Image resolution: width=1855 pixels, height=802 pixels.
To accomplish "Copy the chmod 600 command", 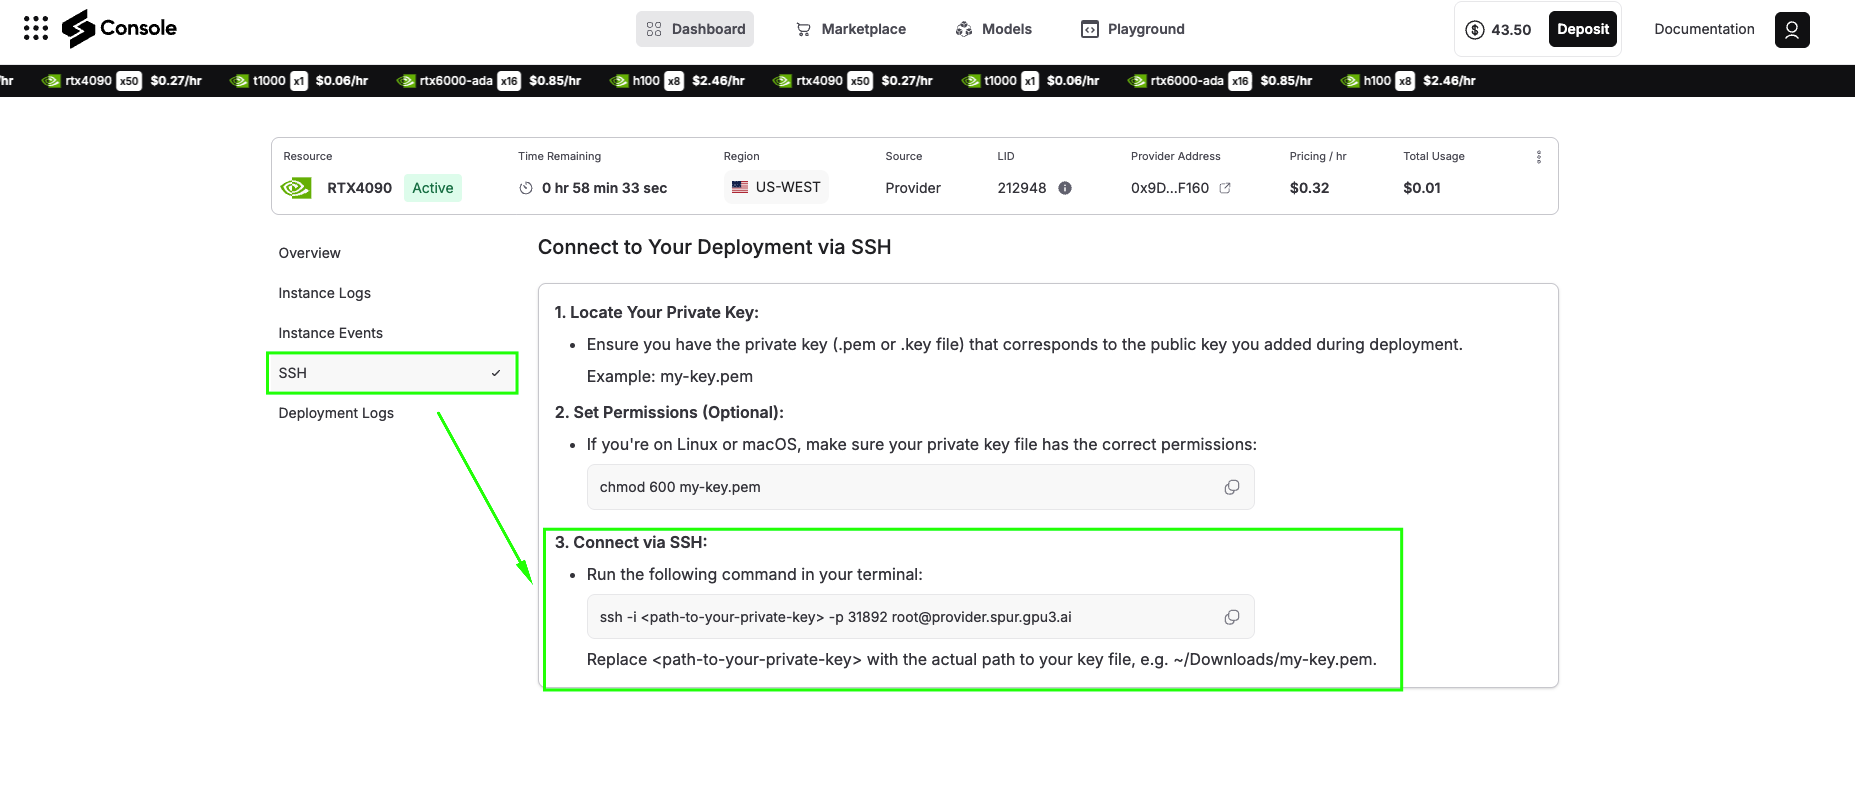I will [x=1231, y=487].
